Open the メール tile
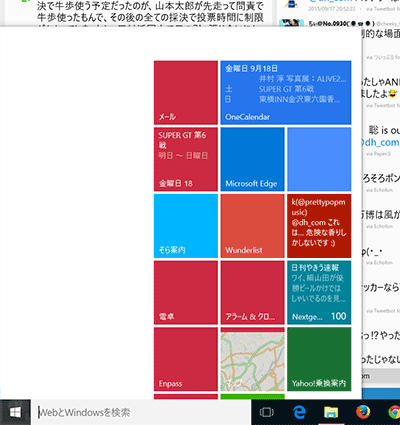 point(186,93)
